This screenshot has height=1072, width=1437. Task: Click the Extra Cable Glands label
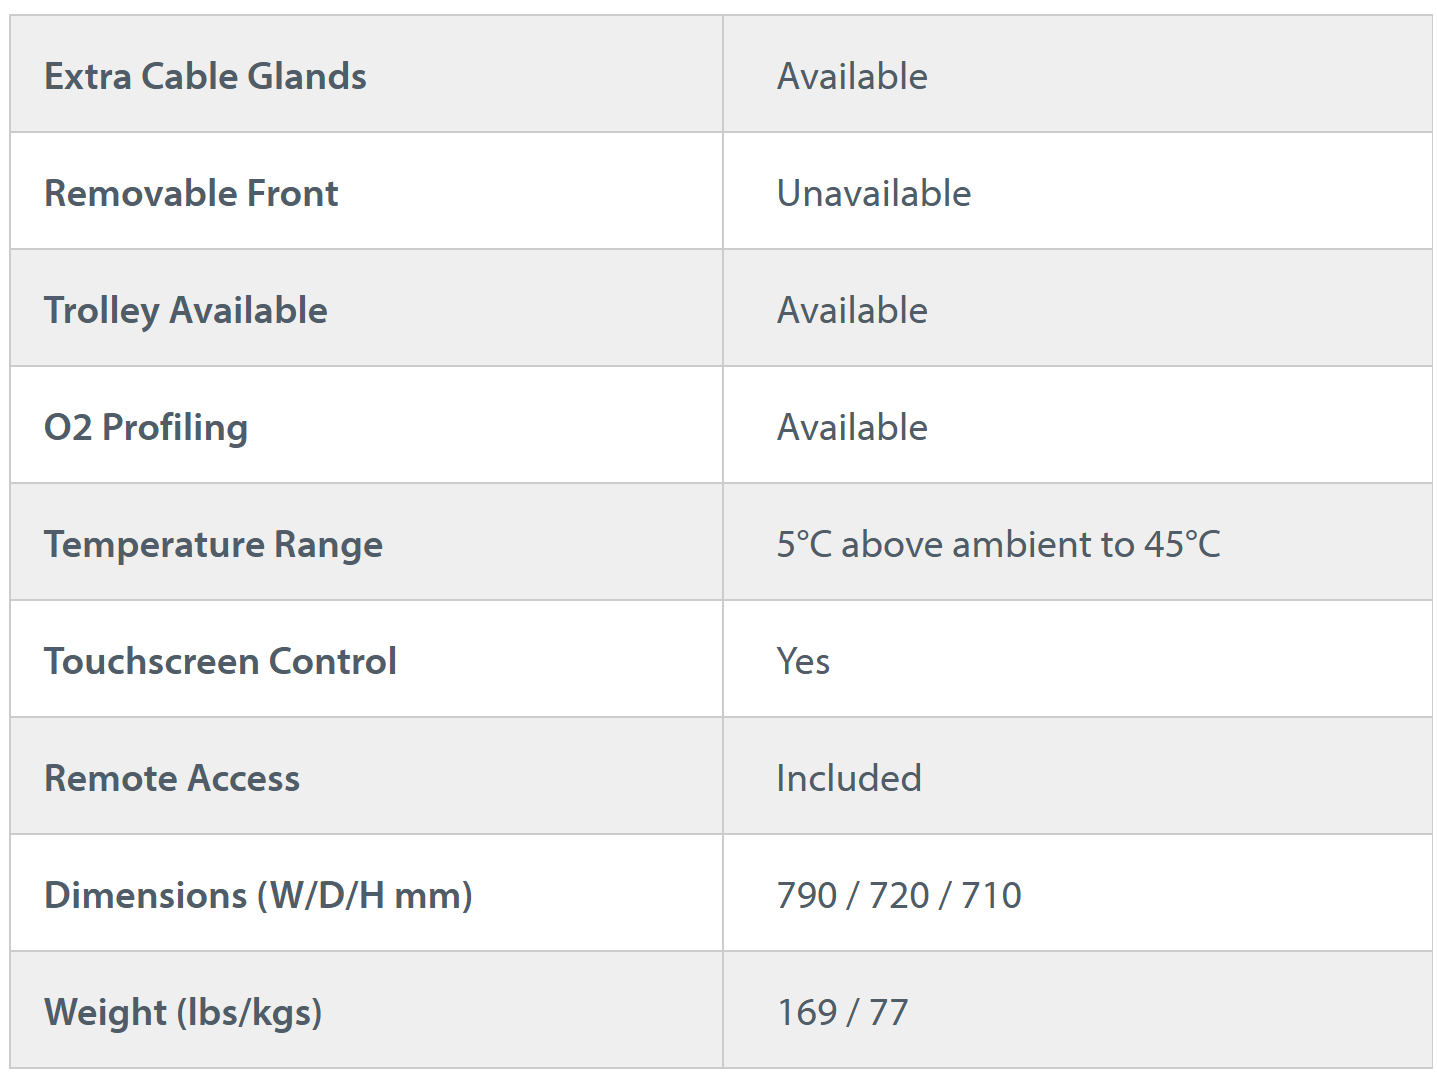pos(205,77)
